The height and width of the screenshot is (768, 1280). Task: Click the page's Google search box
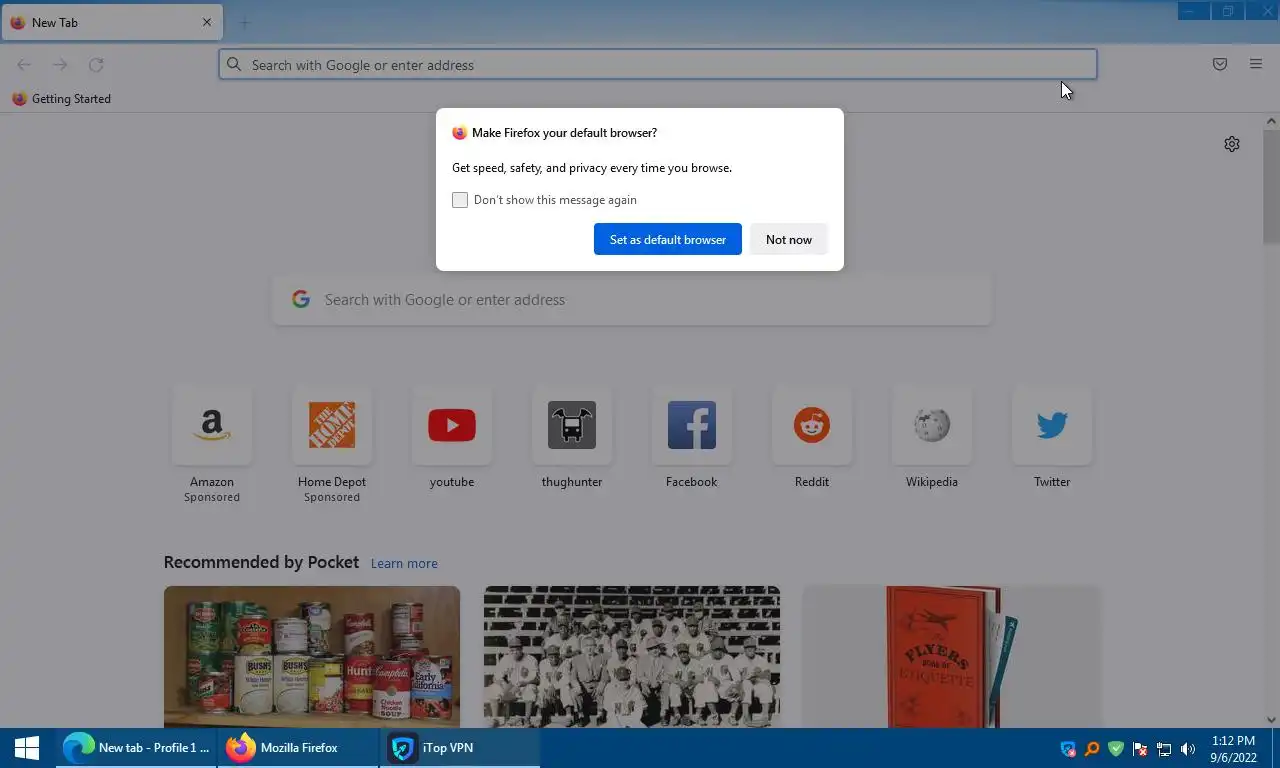tap(632, 299)
